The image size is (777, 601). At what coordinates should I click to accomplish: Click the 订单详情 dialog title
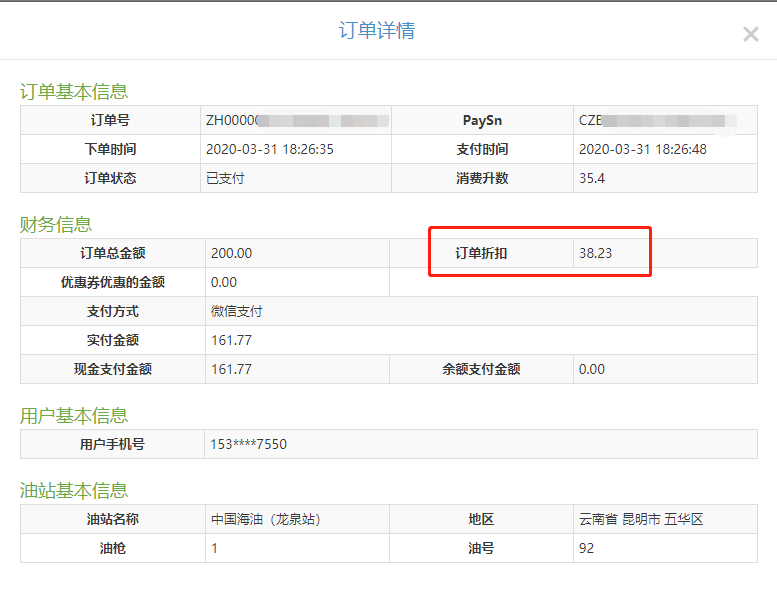[x=377, y=31]
